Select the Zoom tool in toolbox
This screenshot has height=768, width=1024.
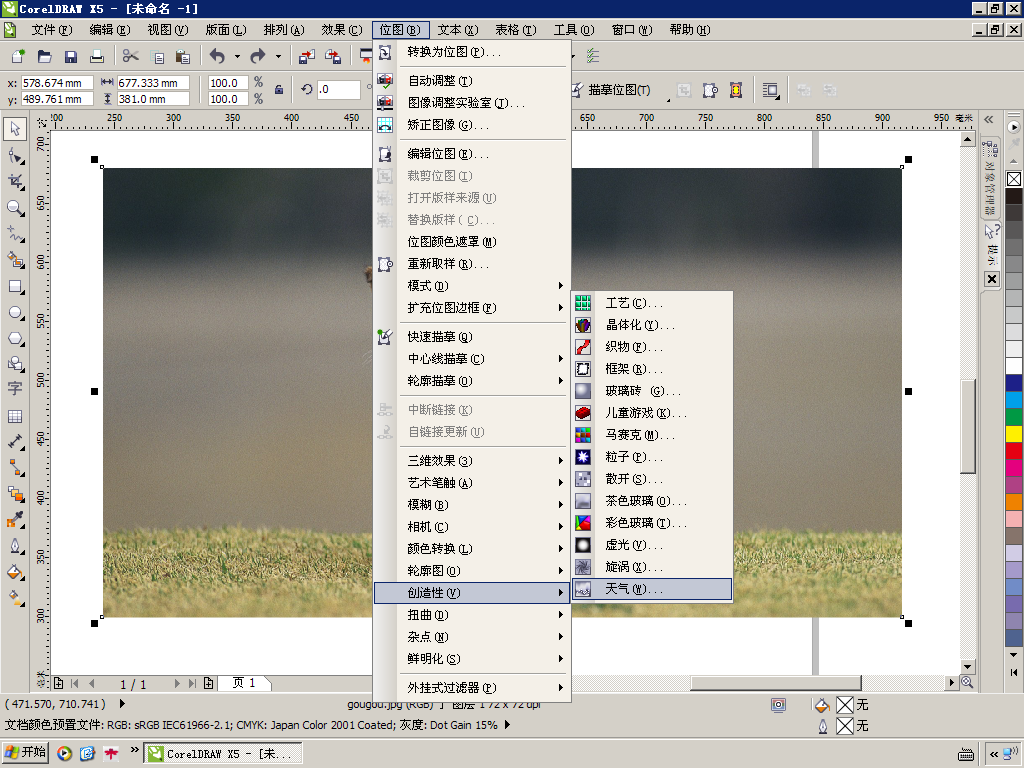coord(14,208)
